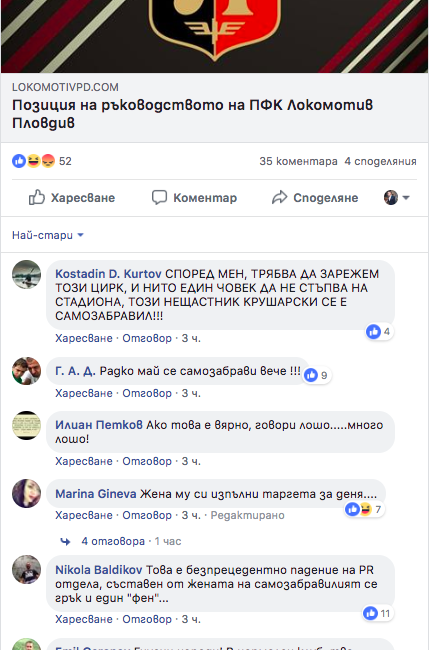Click reactions badge on Marina Gineva's comment
The image size is (435, 650).
(x=365, y=509)
